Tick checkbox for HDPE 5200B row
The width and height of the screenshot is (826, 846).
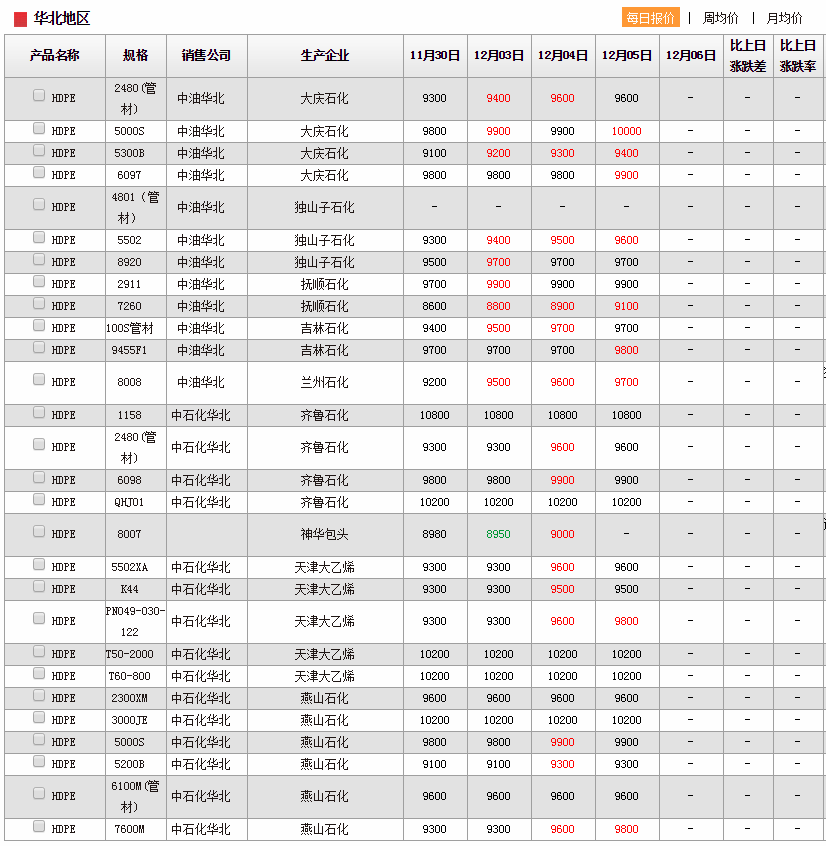click(39, 761)
